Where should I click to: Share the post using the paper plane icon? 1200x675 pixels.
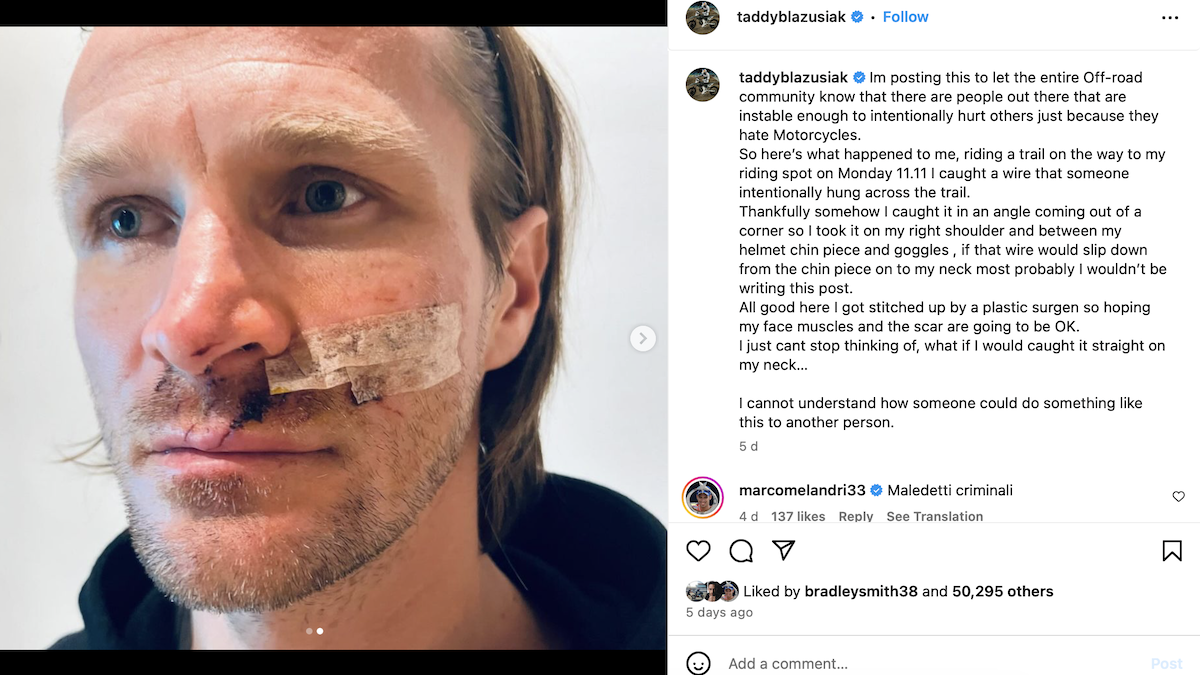tap(784, 550)
